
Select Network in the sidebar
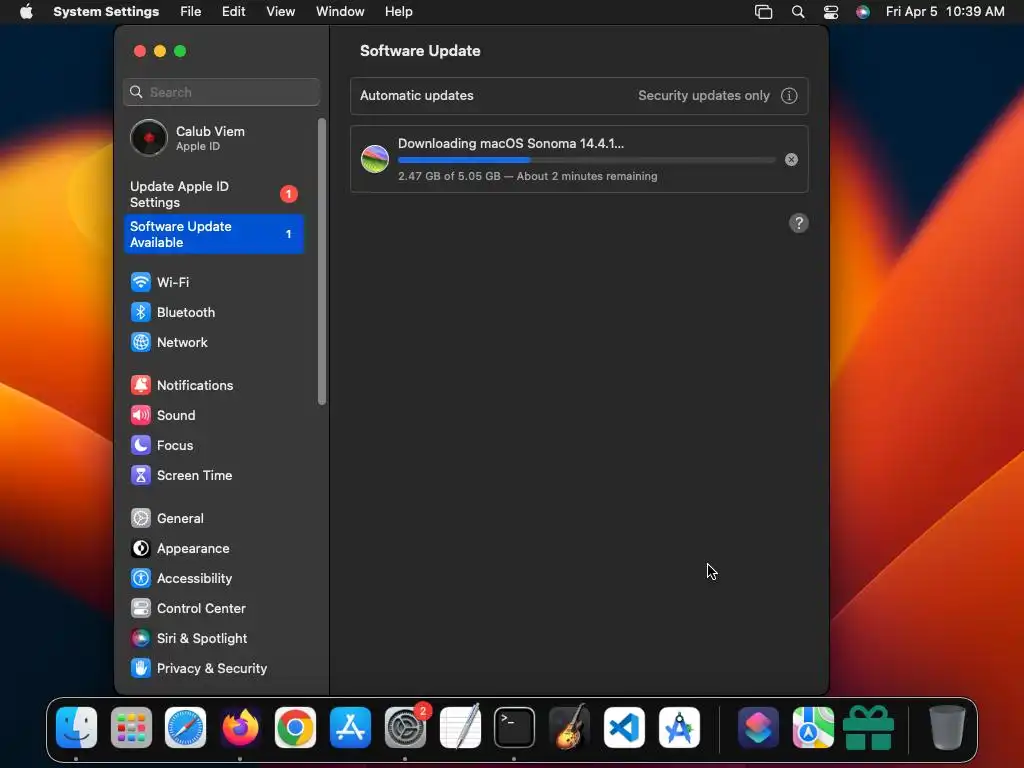point(214,342)
